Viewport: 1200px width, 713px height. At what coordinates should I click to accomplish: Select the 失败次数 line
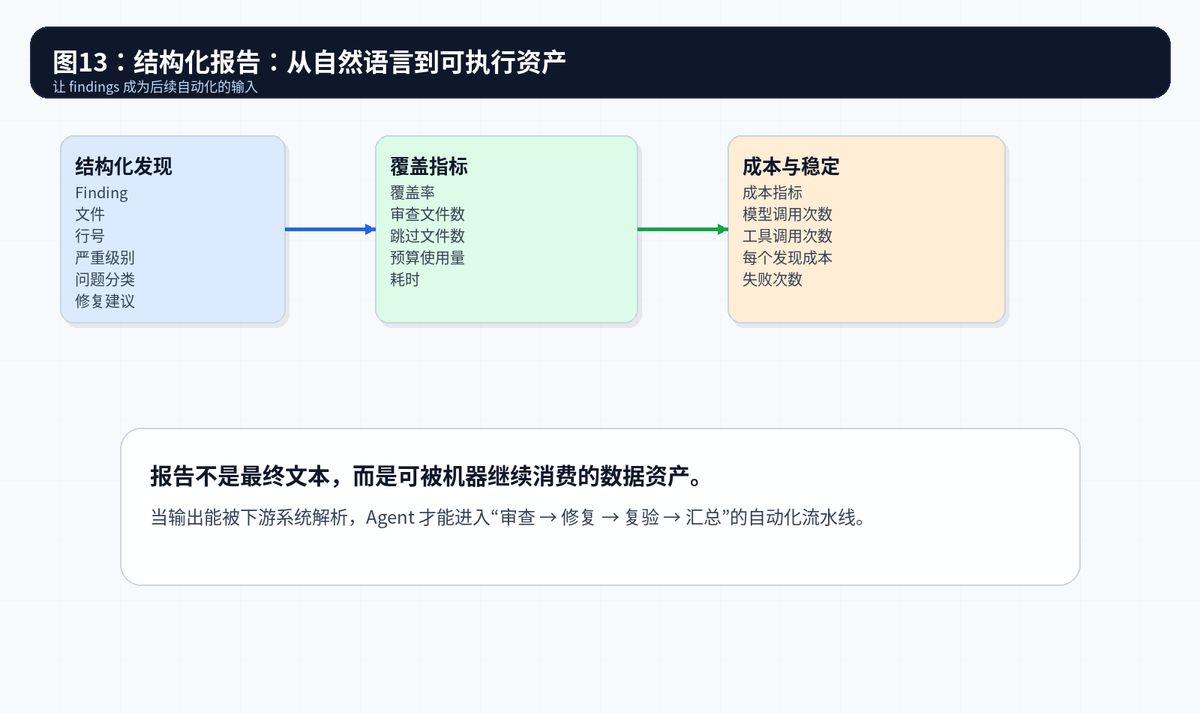(x=772, y=280)
